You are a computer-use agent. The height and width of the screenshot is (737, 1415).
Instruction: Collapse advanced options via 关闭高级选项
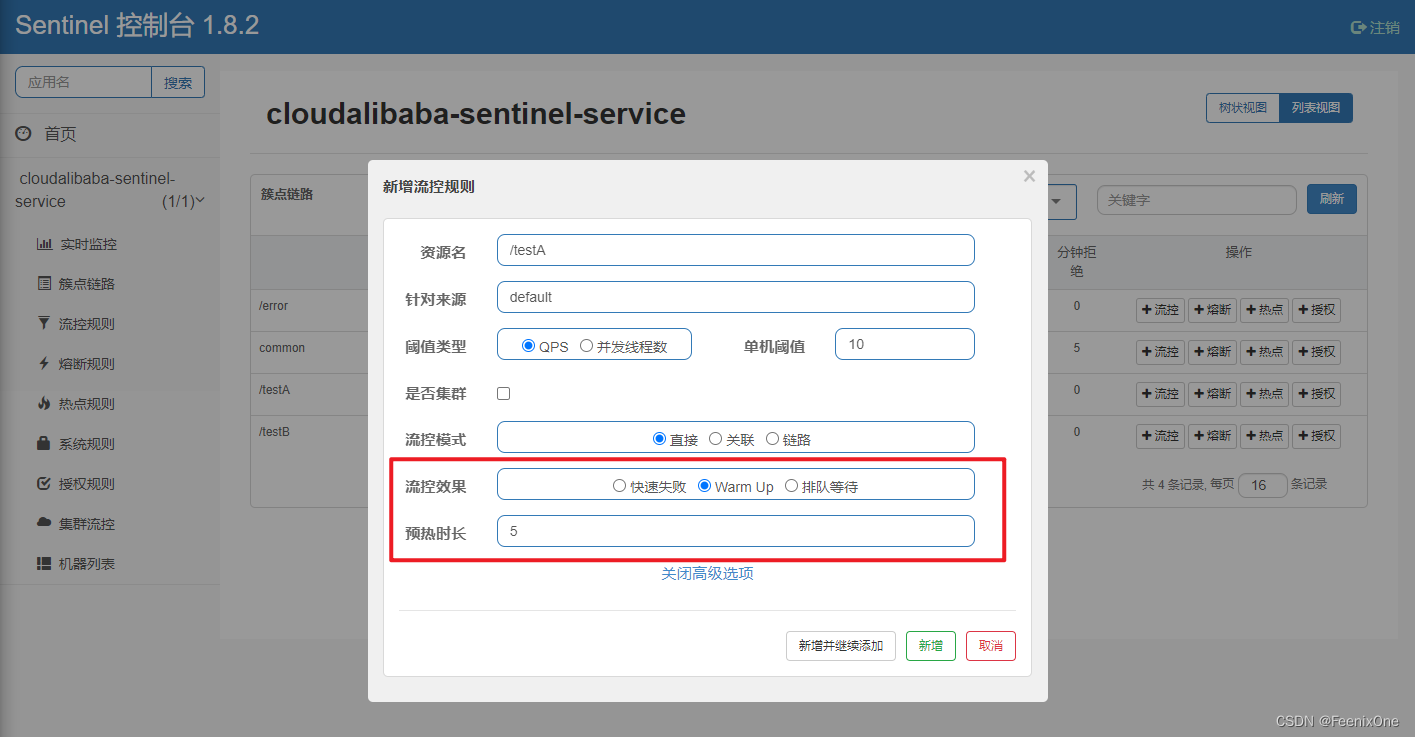[707, 574]
